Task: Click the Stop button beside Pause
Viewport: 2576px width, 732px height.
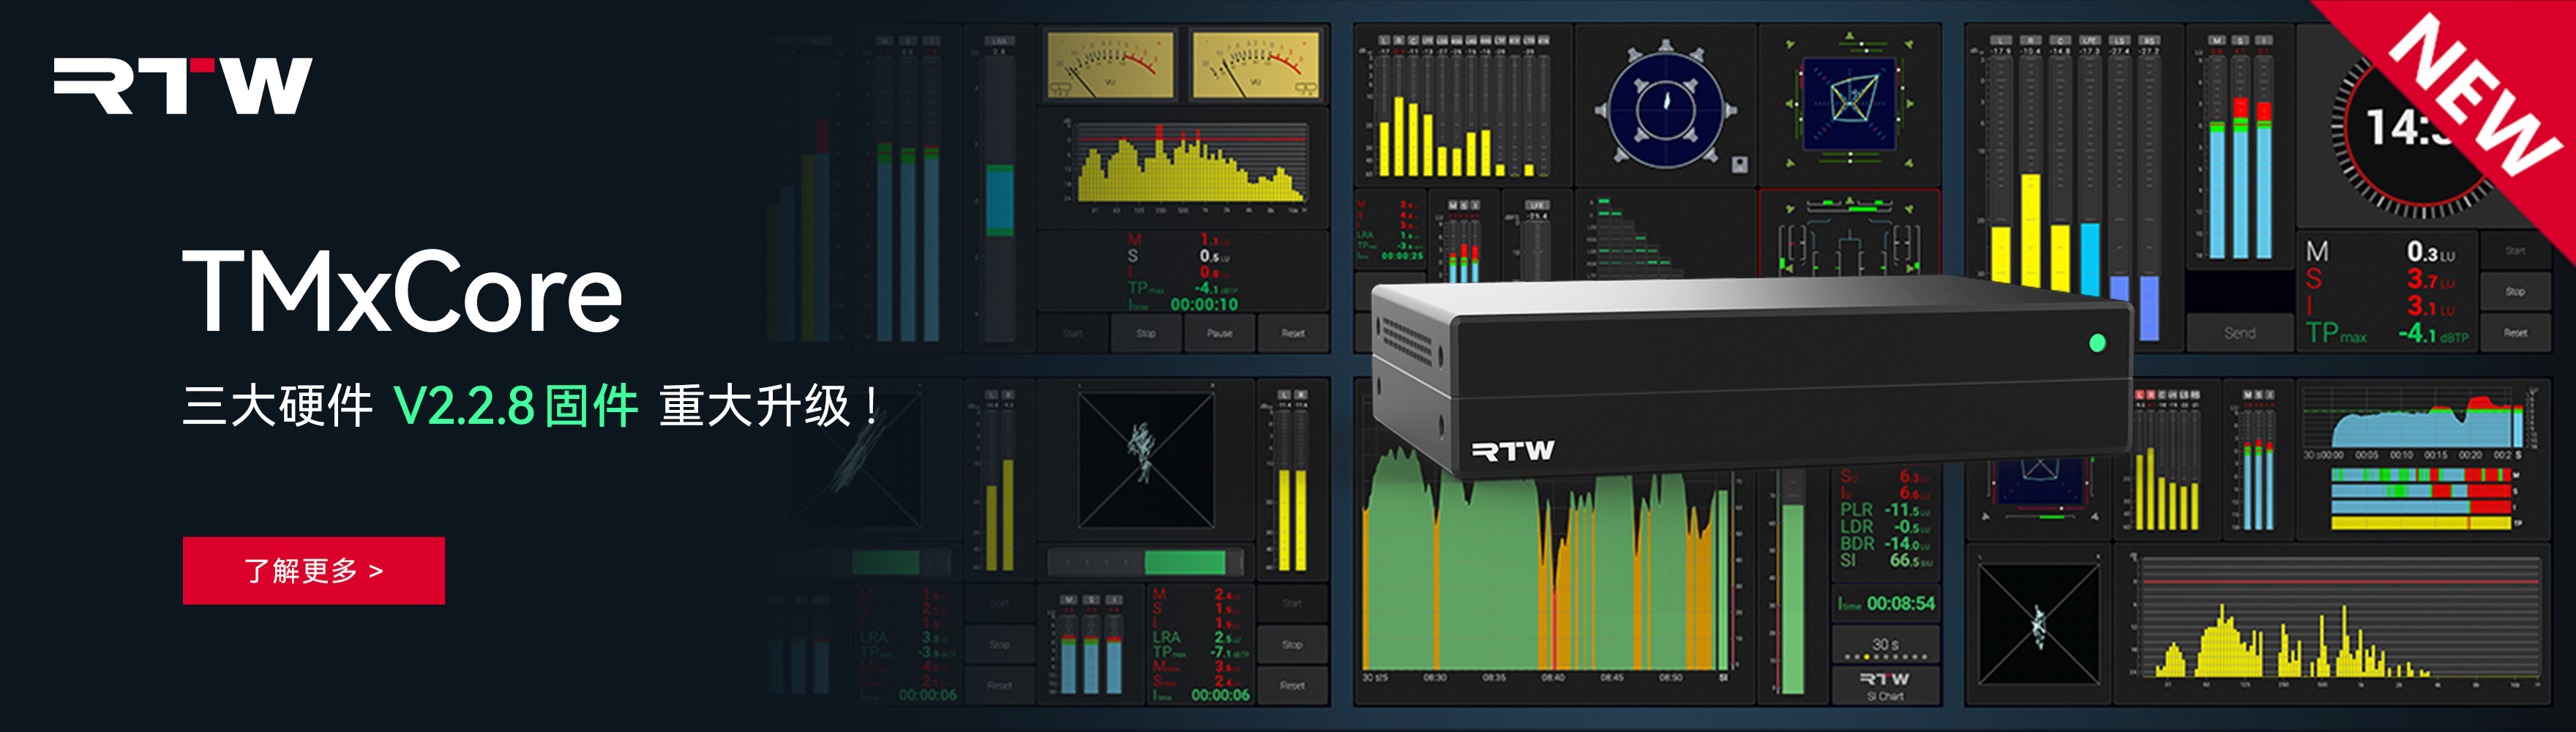Action: click(1146, 334)
